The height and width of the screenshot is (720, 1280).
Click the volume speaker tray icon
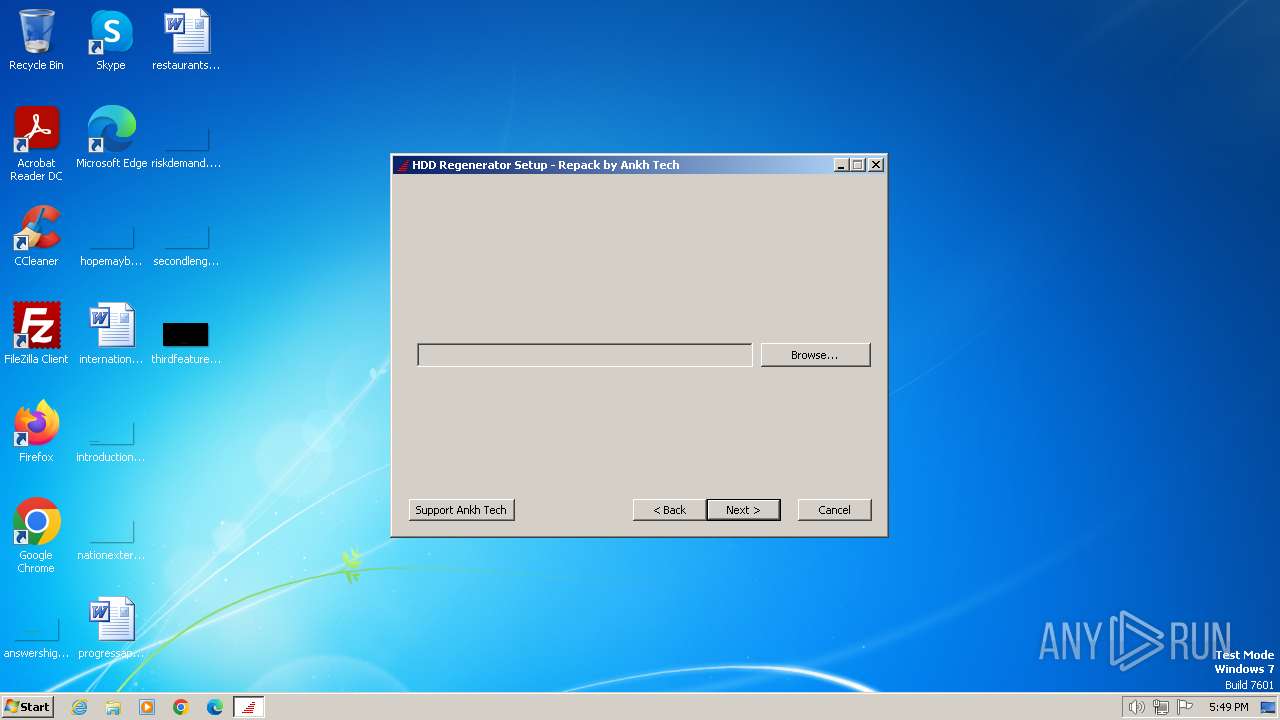click(1136, 707)
